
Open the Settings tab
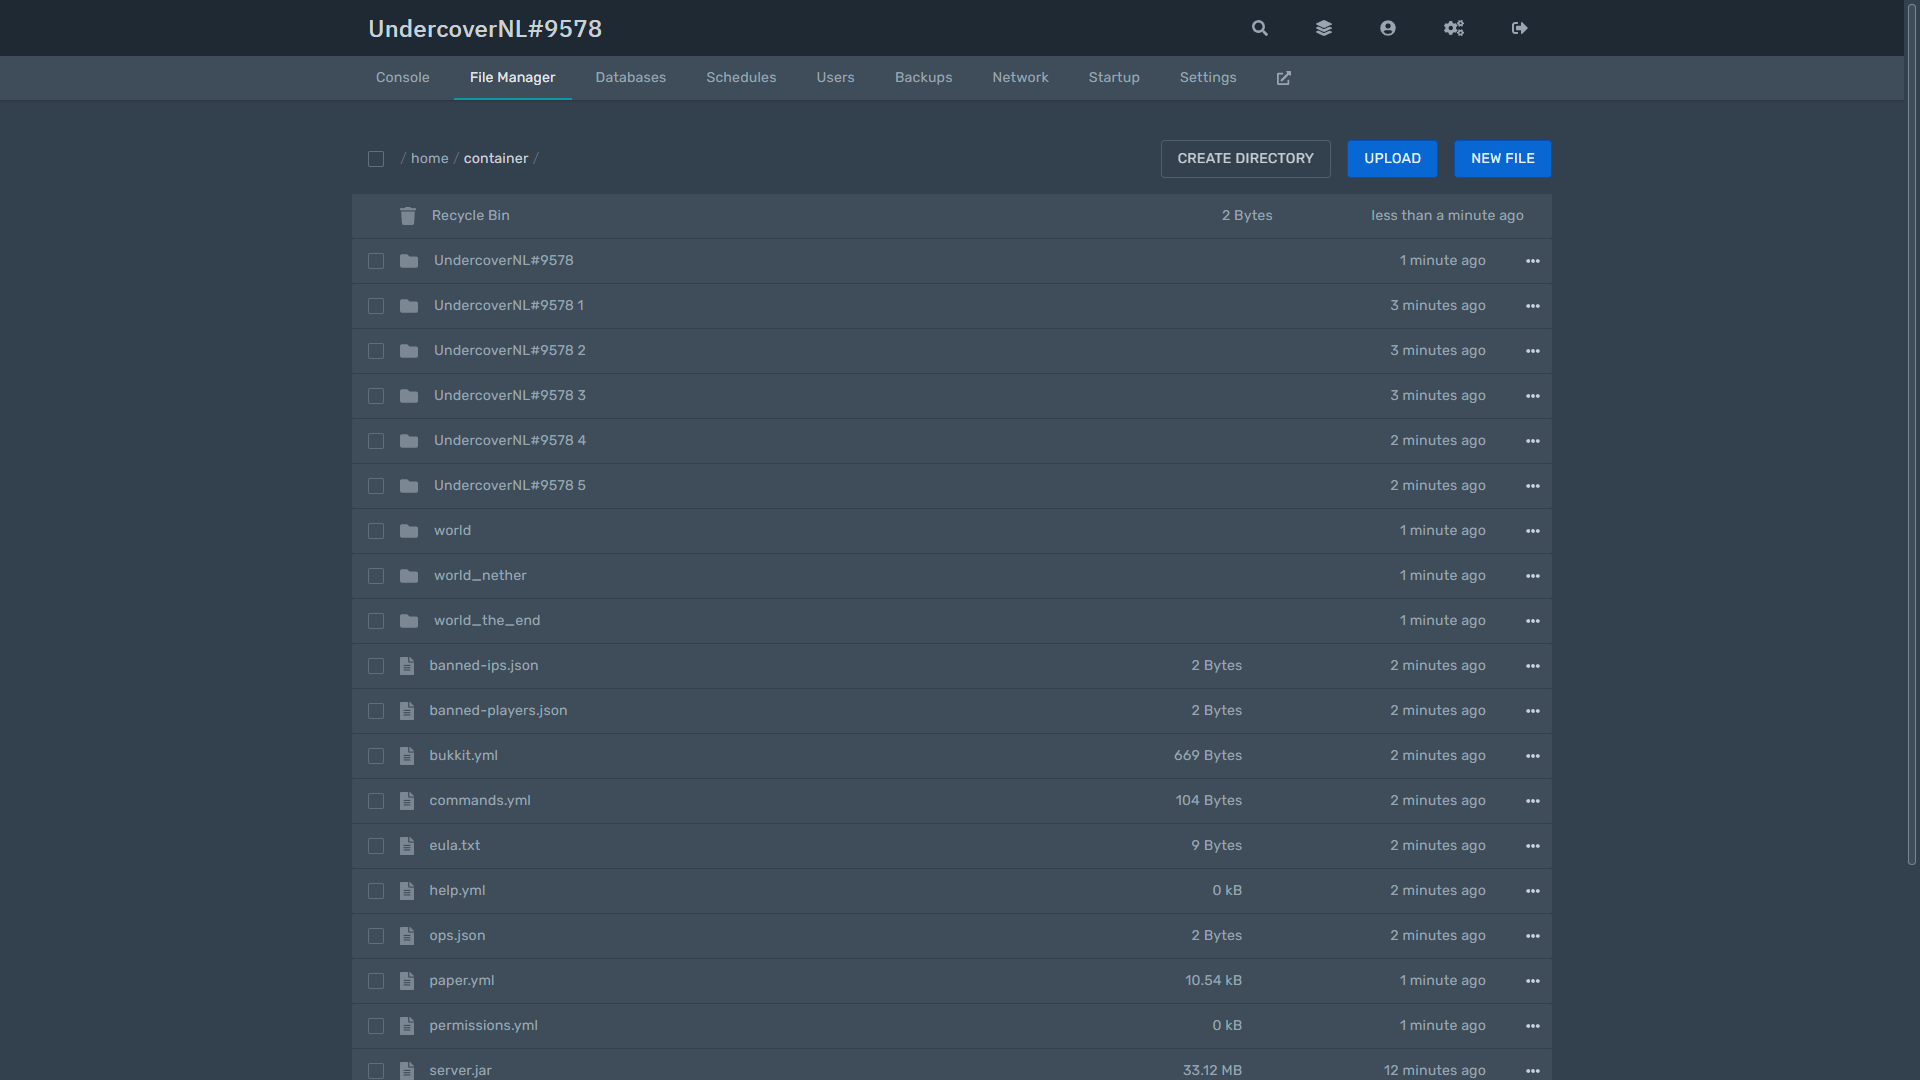point(1208,78)
